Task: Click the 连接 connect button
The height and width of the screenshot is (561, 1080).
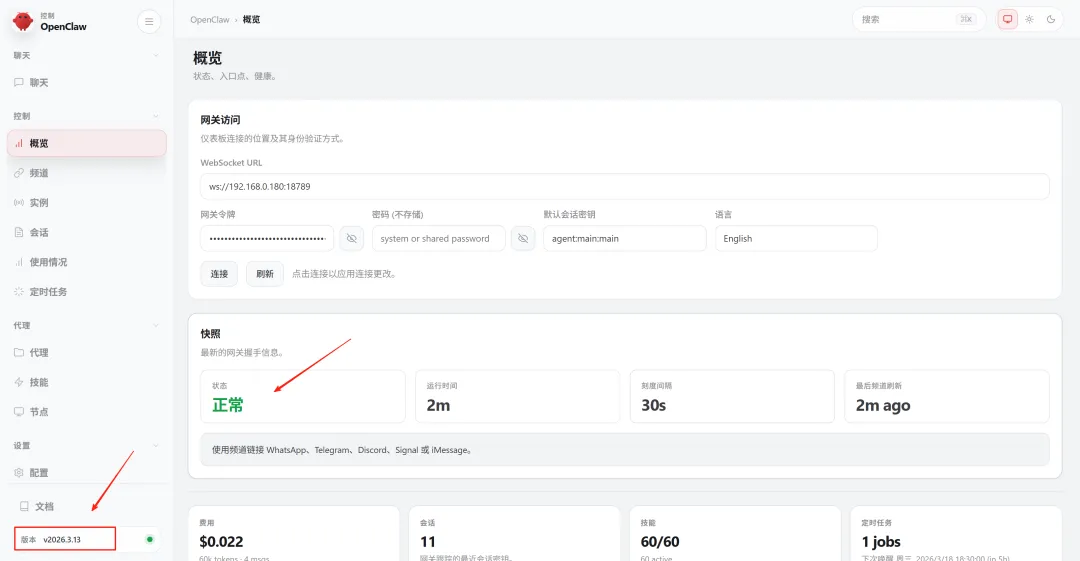Action: [x=219, y=274]
